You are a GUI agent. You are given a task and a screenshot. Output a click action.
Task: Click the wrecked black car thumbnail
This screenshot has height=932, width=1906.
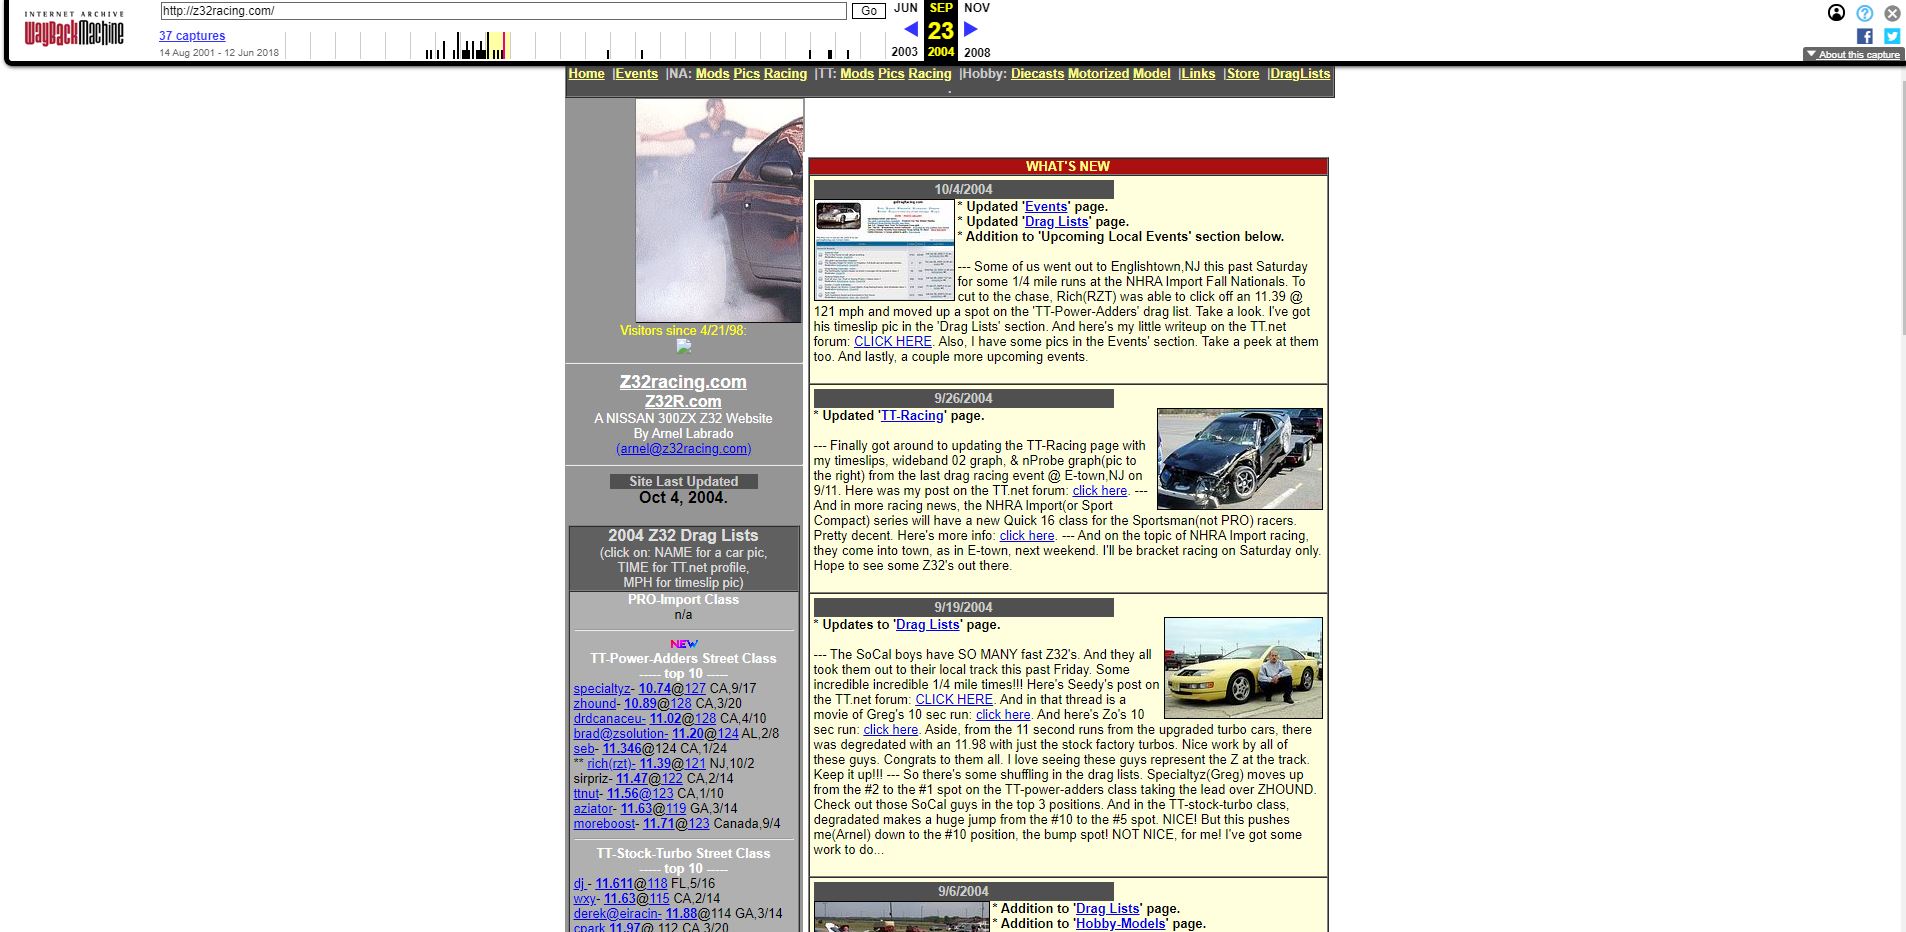pyautogui.click(x=1239, y=458)
